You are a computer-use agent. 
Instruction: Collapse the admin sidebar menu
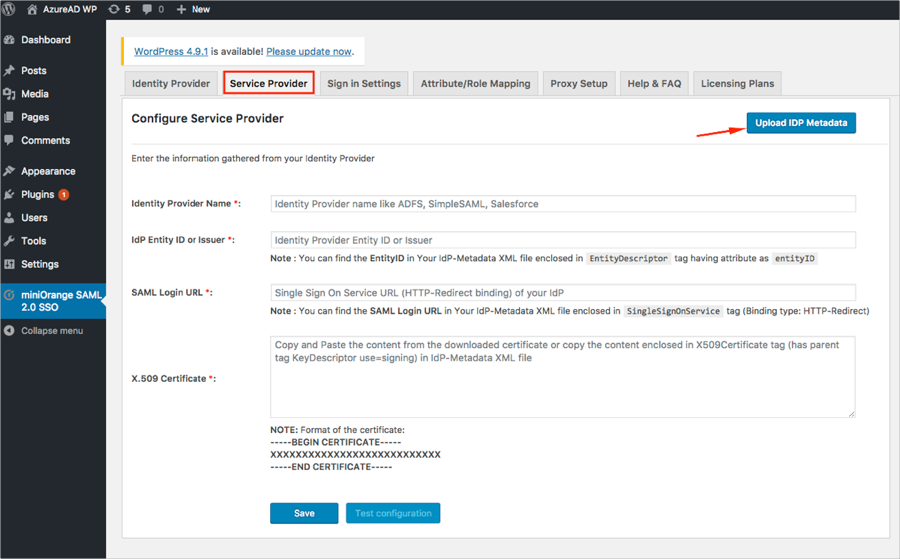point(51,331)
